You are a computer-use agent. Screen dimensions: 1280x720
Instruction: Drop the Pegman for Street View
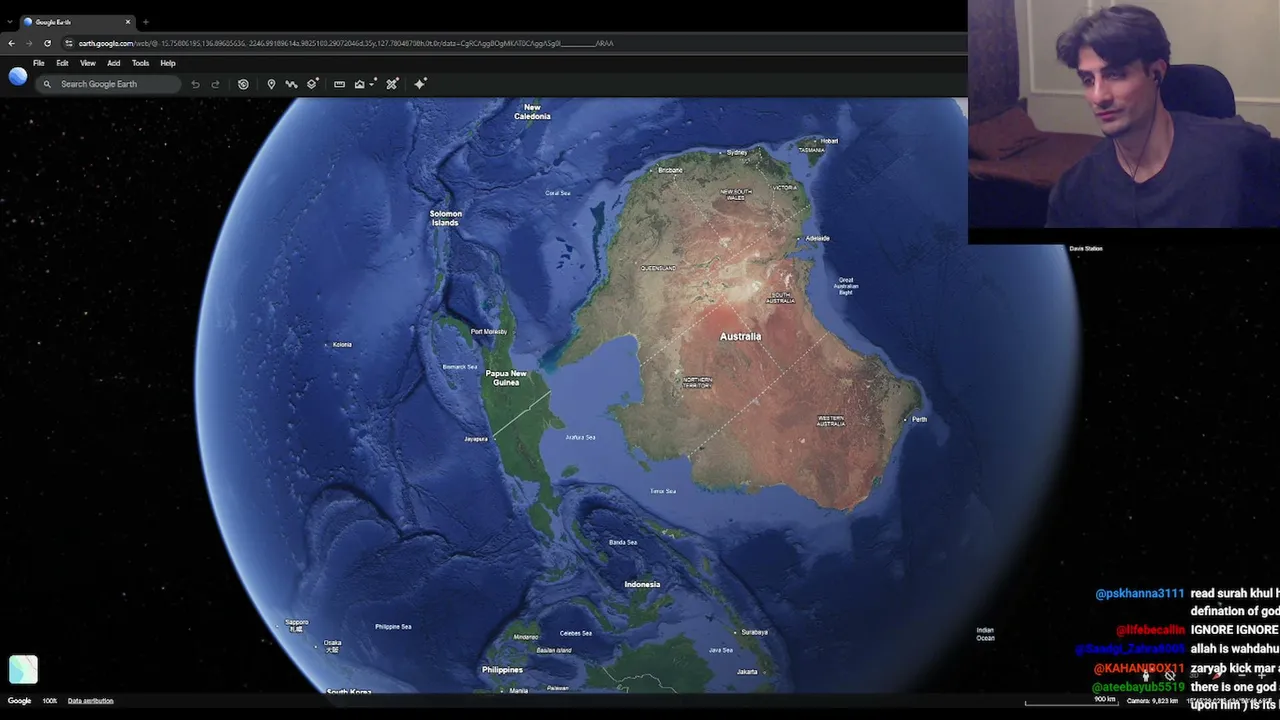(1146, 676)
